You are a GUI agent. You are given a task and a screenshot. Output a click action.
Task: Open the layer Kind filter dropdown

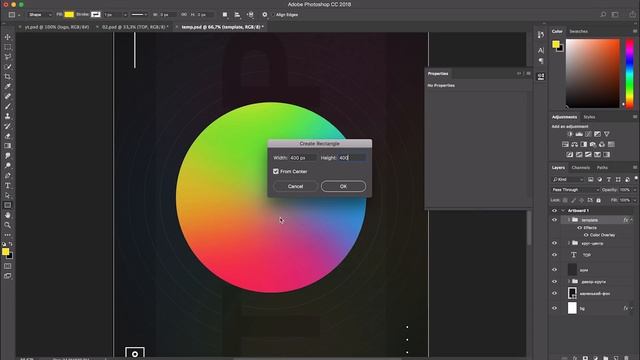pos(568,180)
